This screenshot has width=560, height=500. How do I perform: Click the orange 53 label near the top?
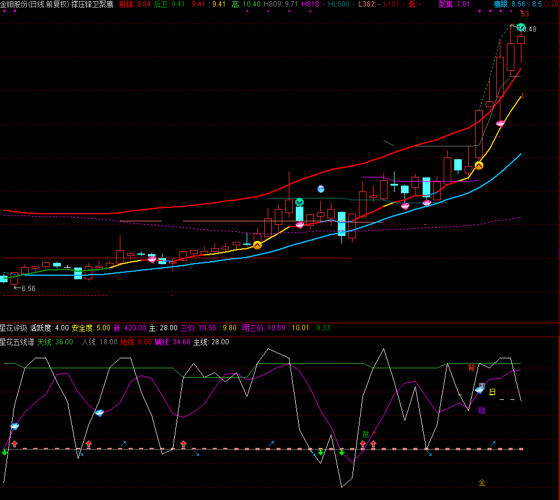coord(525,14)
